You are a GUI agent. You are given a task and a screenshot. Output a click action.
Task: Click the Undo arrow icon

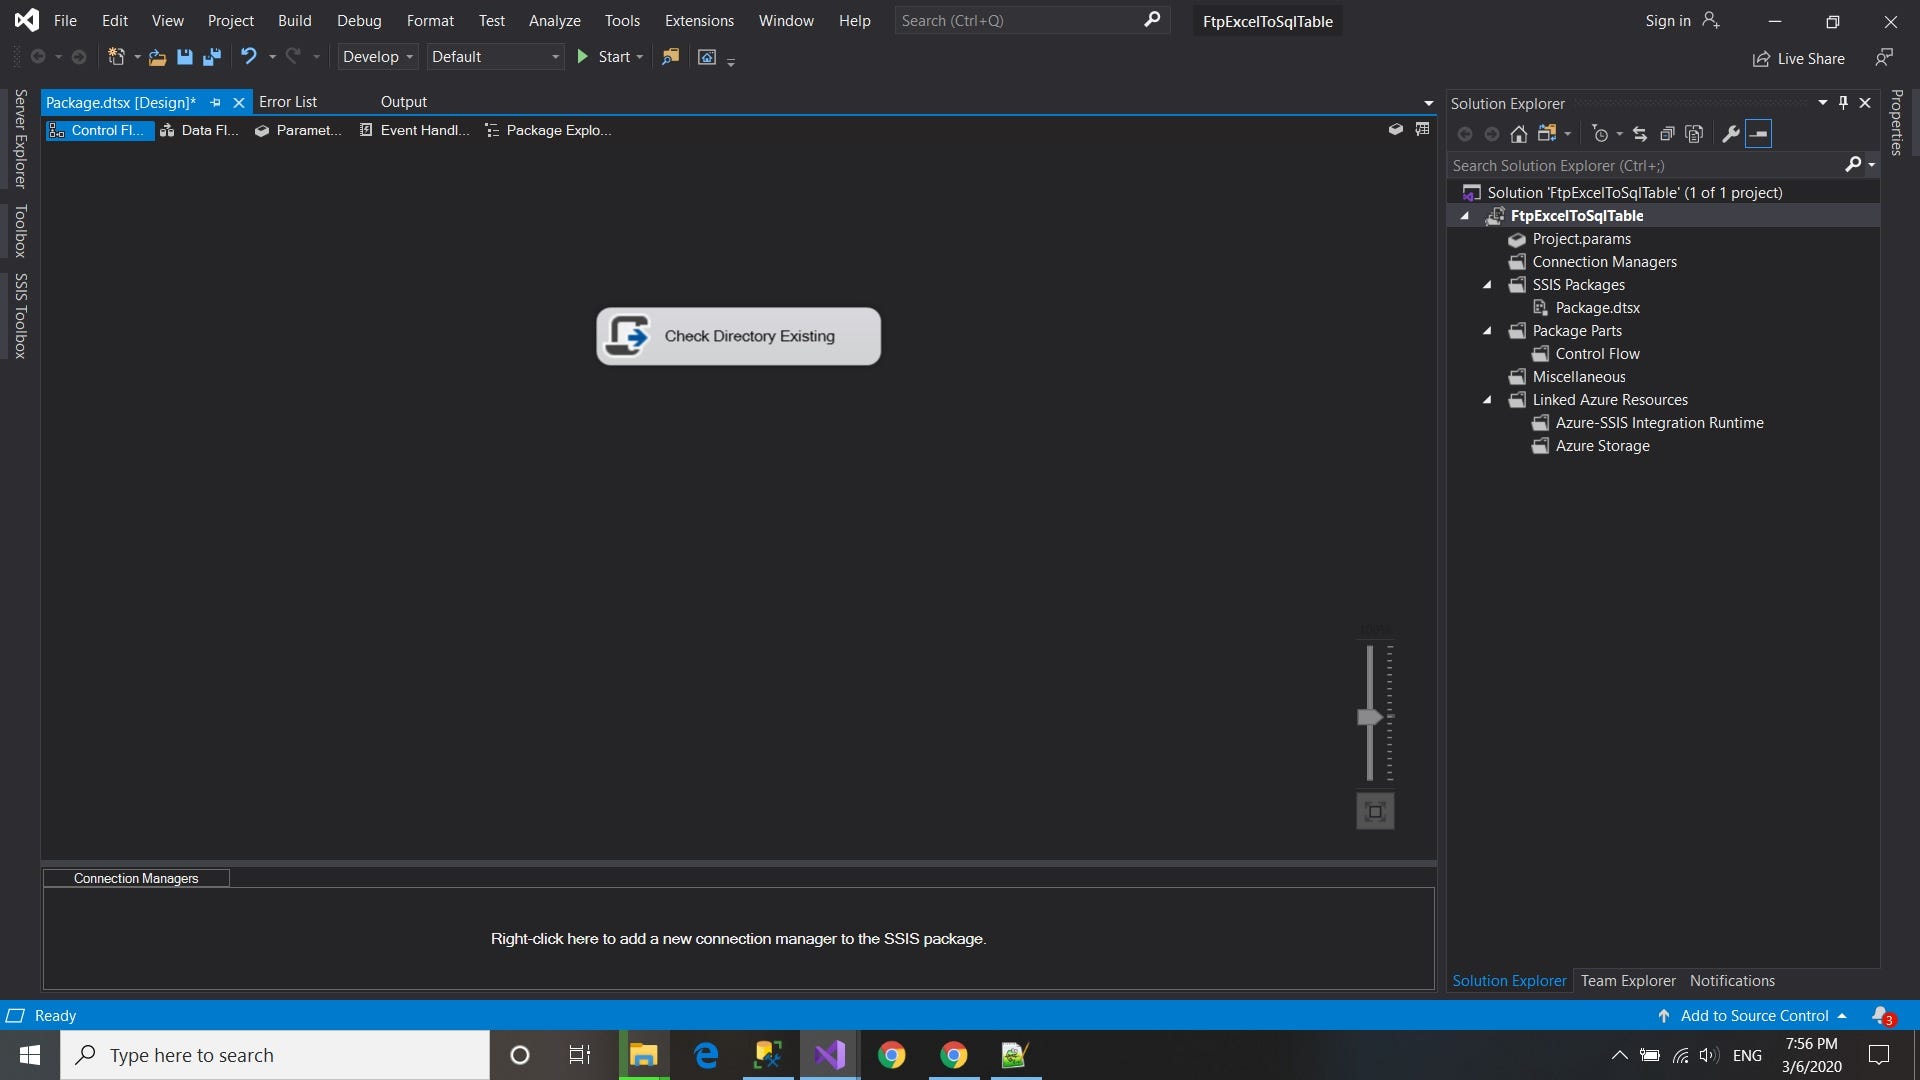[x=249, y=57]
